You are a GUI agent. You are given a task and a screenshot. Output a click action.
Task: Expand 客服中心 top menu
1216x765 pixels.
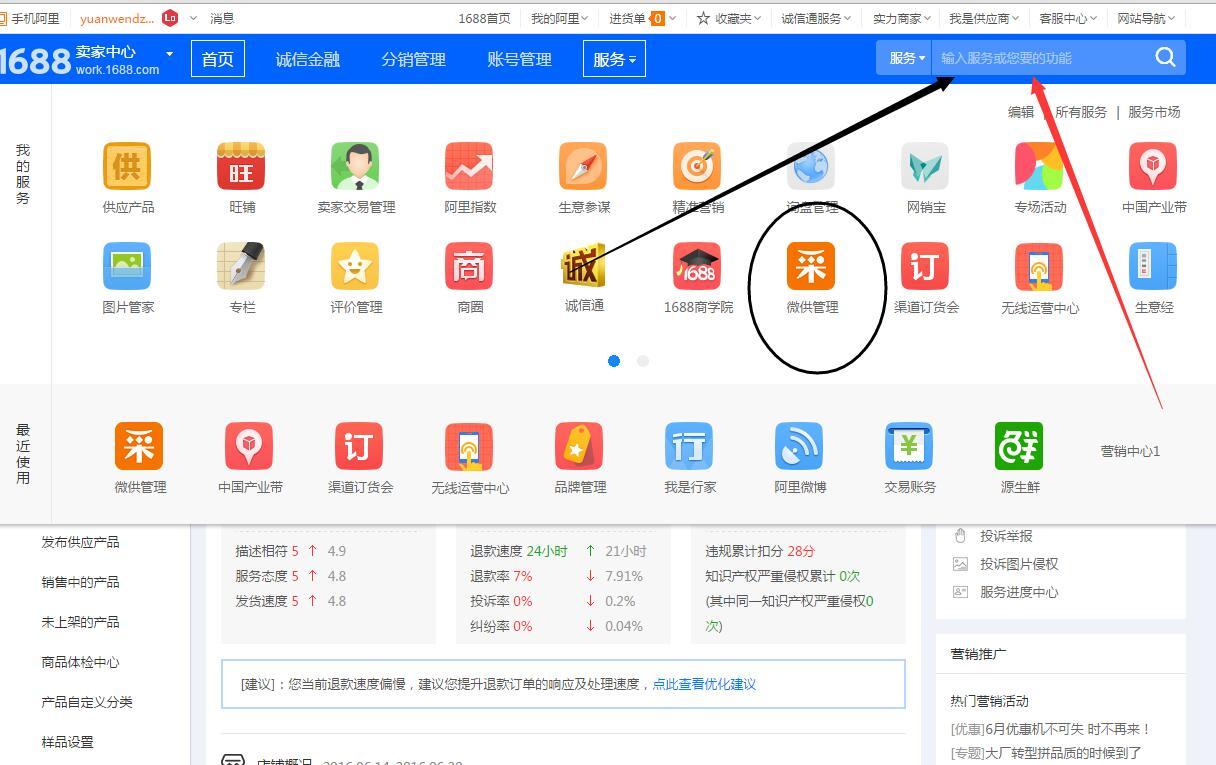point(1068,18)
